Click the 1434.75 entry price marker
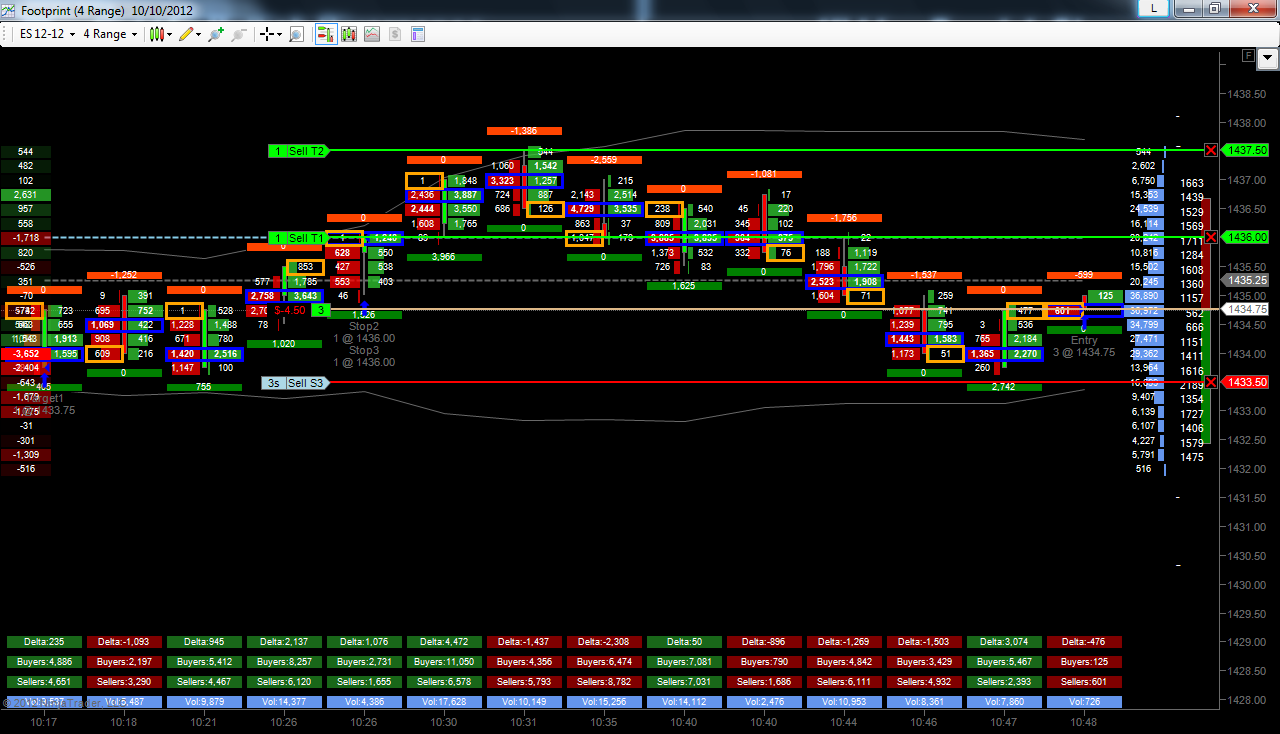1280x734 pixels. coord(1246,310)
